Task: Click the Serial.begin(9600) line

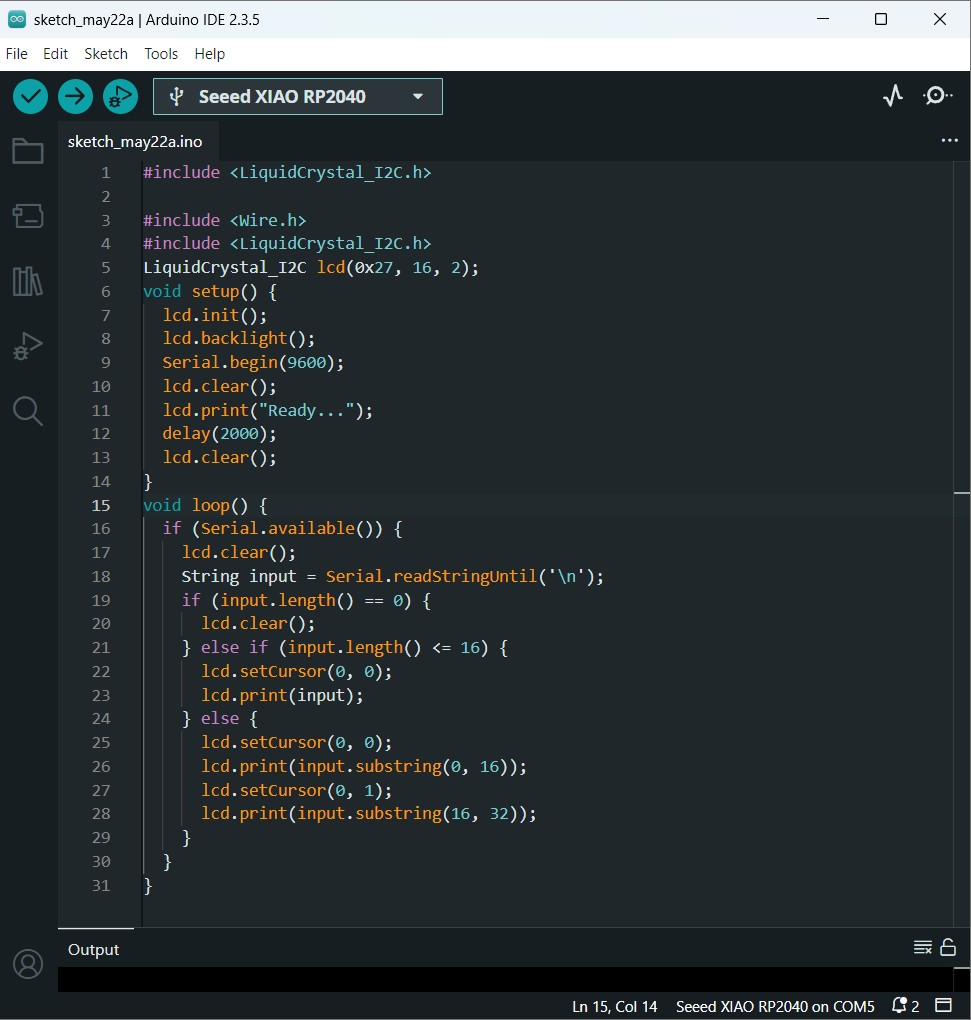Action: point(253,362)
